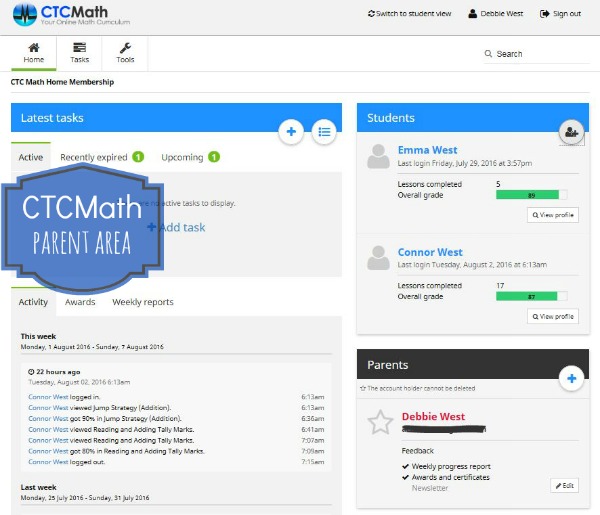The width and height of the screenshot is (600, 515).
Task: Open the Home tab
Action: click(x=34, y=53)
